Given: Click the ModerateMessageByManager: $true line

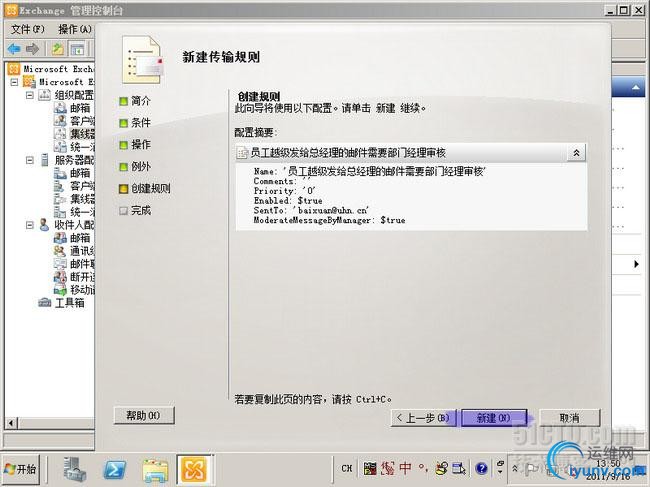Looking at the screenshot, I should 329,220.
